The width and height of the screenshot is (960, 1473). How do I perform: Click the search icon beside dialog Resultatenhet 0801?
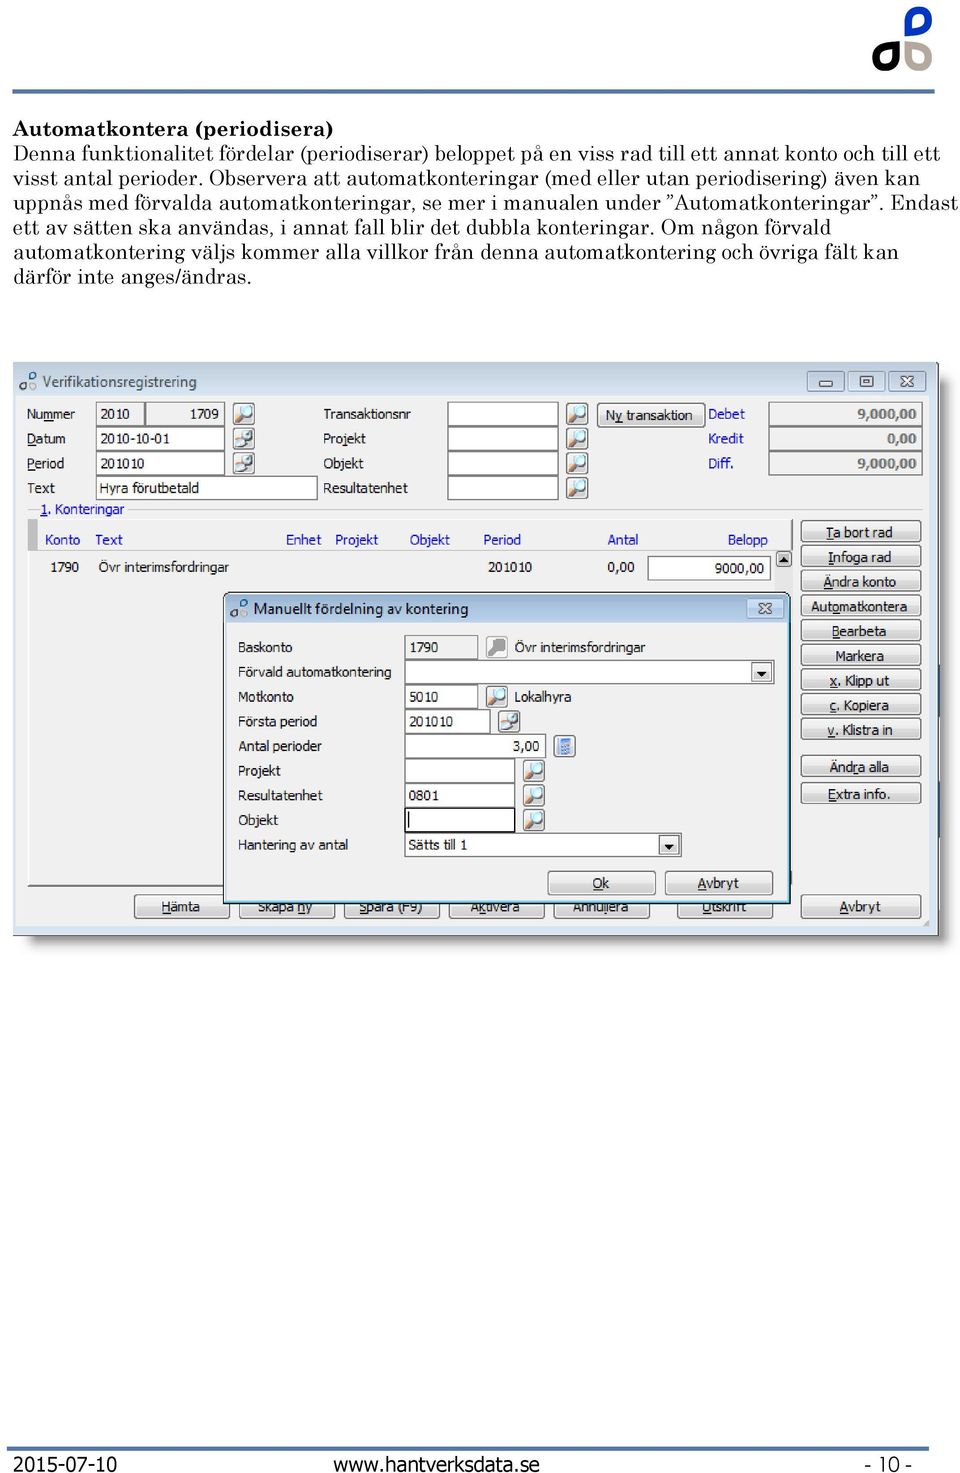[534, 795]
